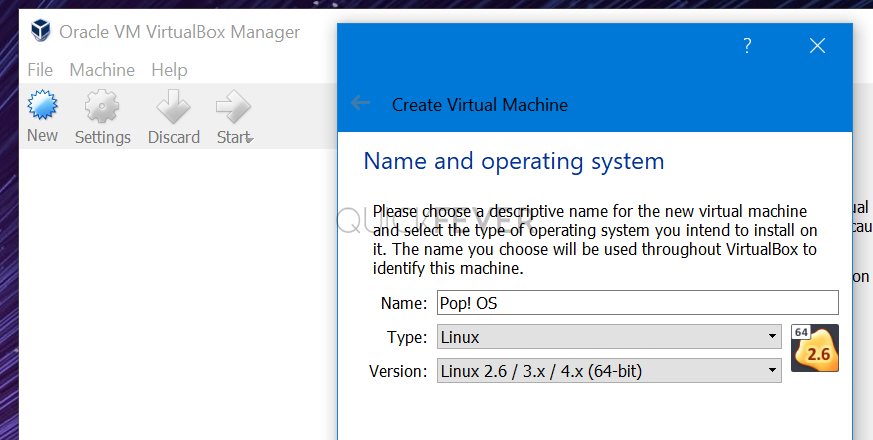
Task: Click the Oracle VM VirtualBox Manager title
Action: coord(179,32)
